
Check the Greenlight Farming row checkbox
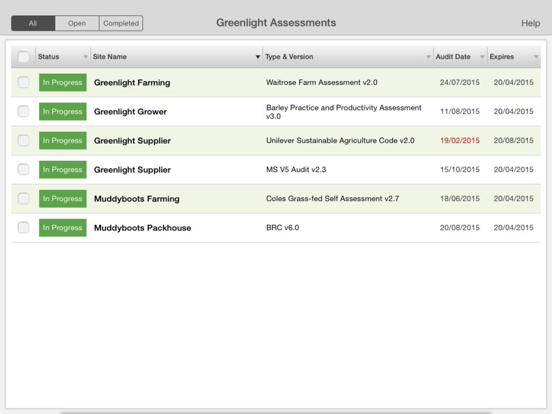24,82
